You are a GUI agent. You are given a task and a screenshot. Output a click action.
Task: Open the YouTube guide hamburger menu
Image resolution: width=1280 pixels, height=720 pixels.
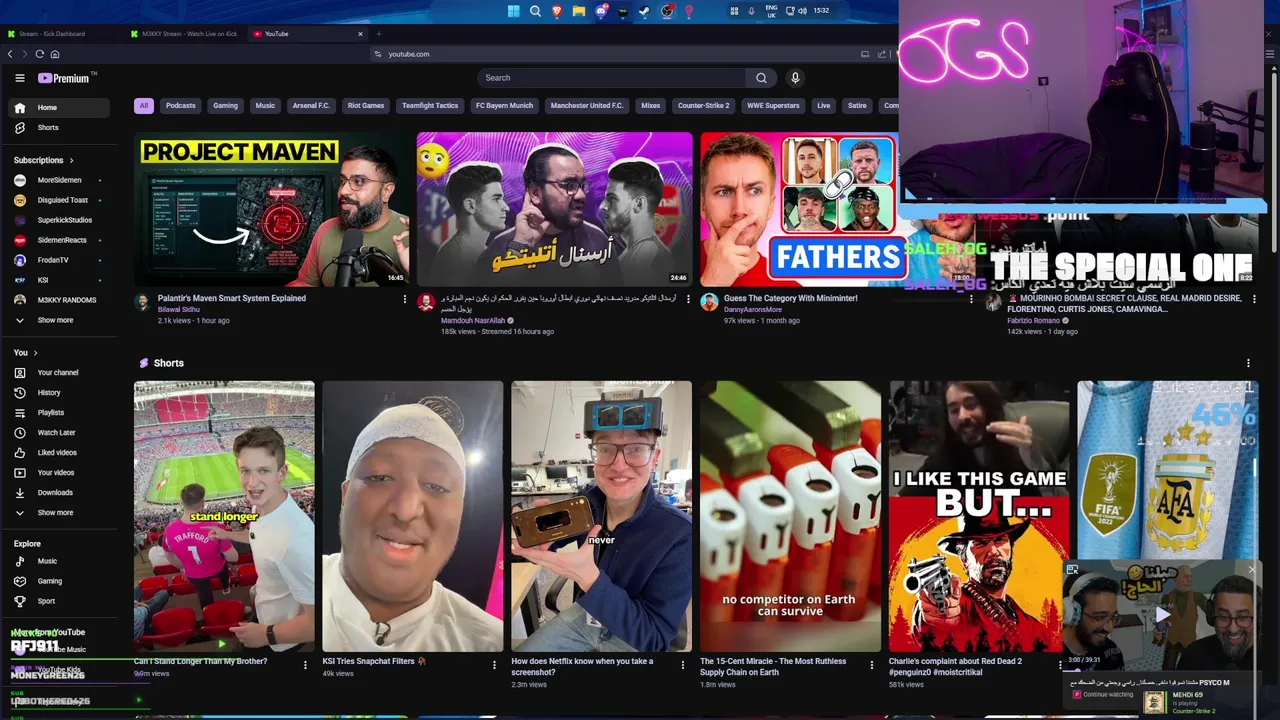click(19, 78)
